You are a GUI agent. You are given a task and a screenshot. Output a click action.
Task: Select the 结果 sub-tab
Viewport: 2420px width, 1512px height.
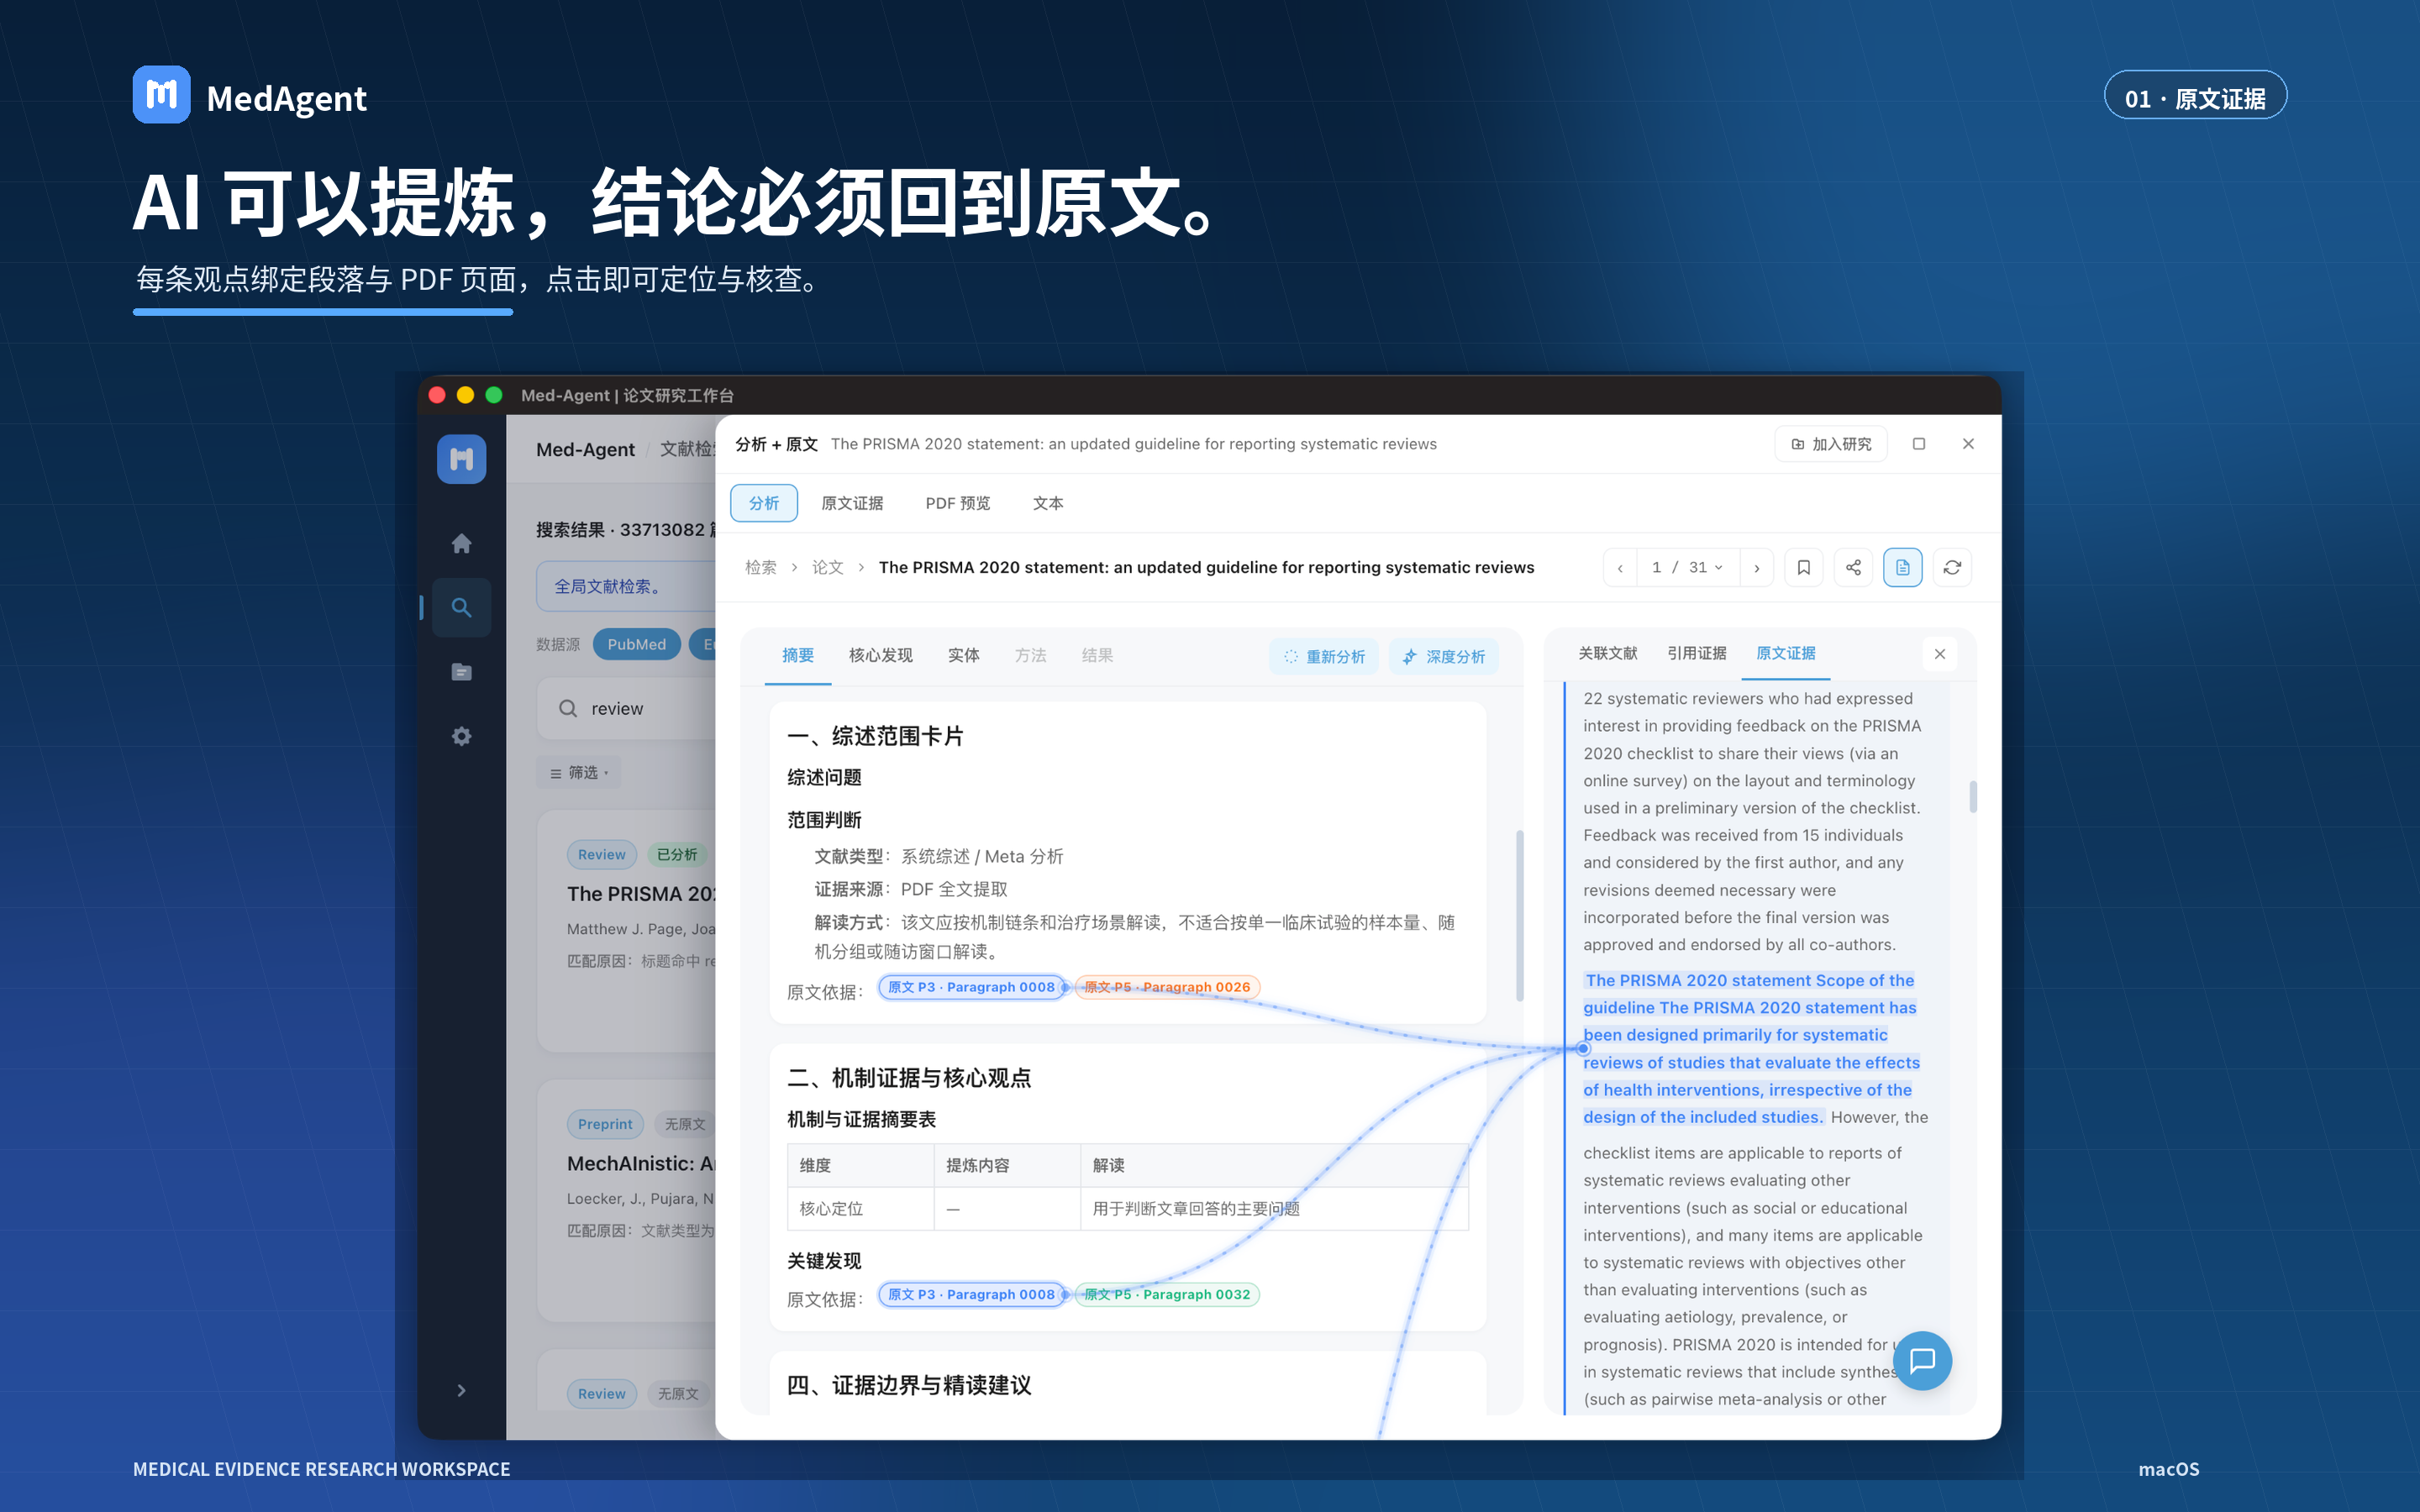(1097, 655)
